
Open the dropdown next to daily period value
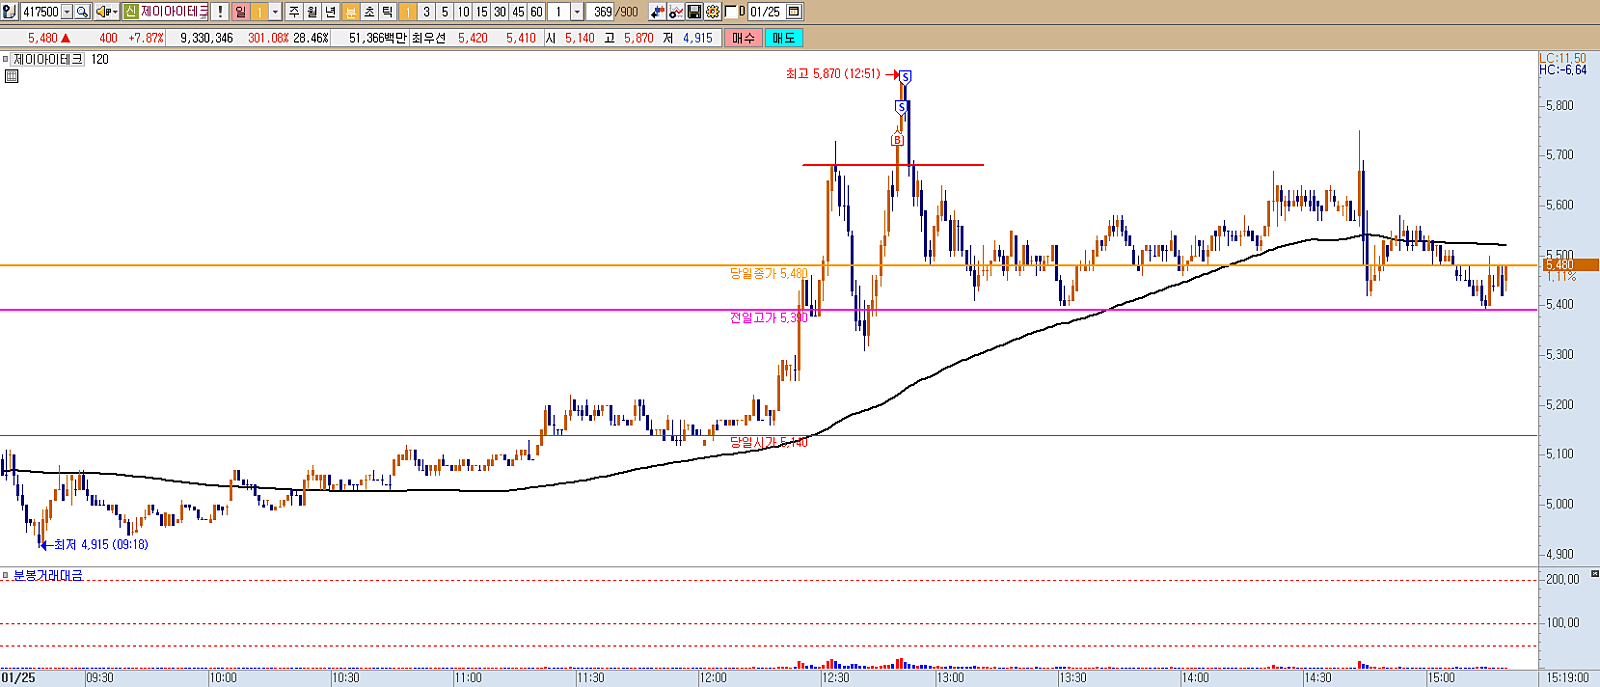click(x=275, y=12)
